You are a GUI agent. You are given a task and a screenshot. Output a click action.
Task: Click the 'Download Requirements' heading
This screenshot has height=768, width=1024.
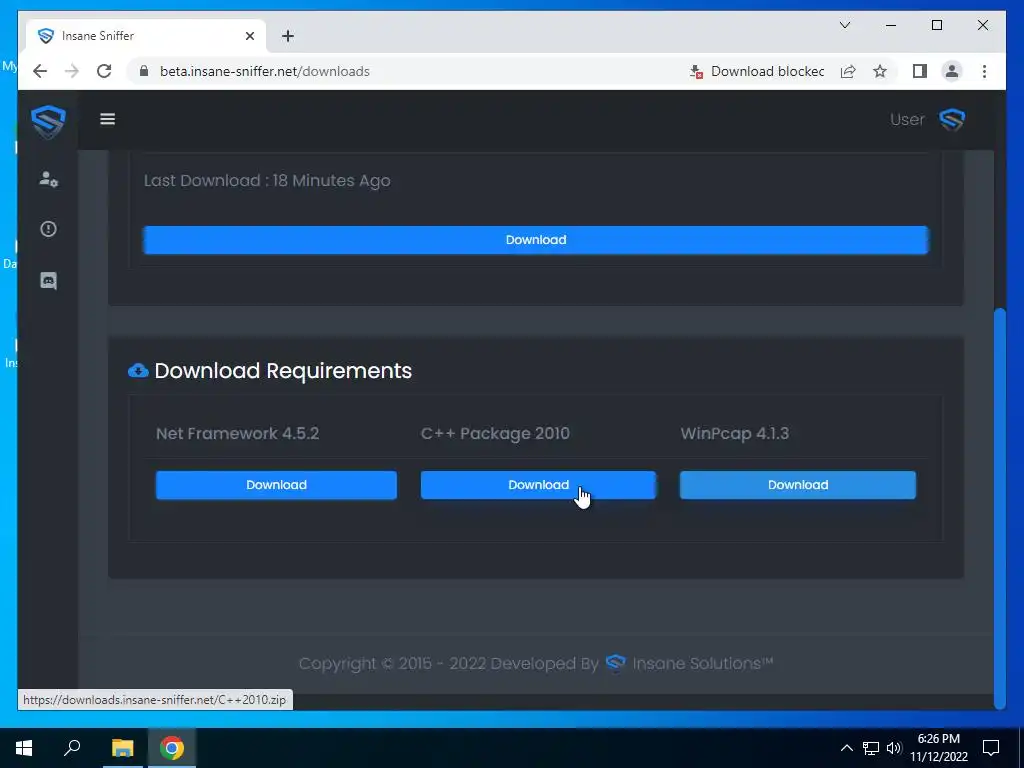click(283, 371)
